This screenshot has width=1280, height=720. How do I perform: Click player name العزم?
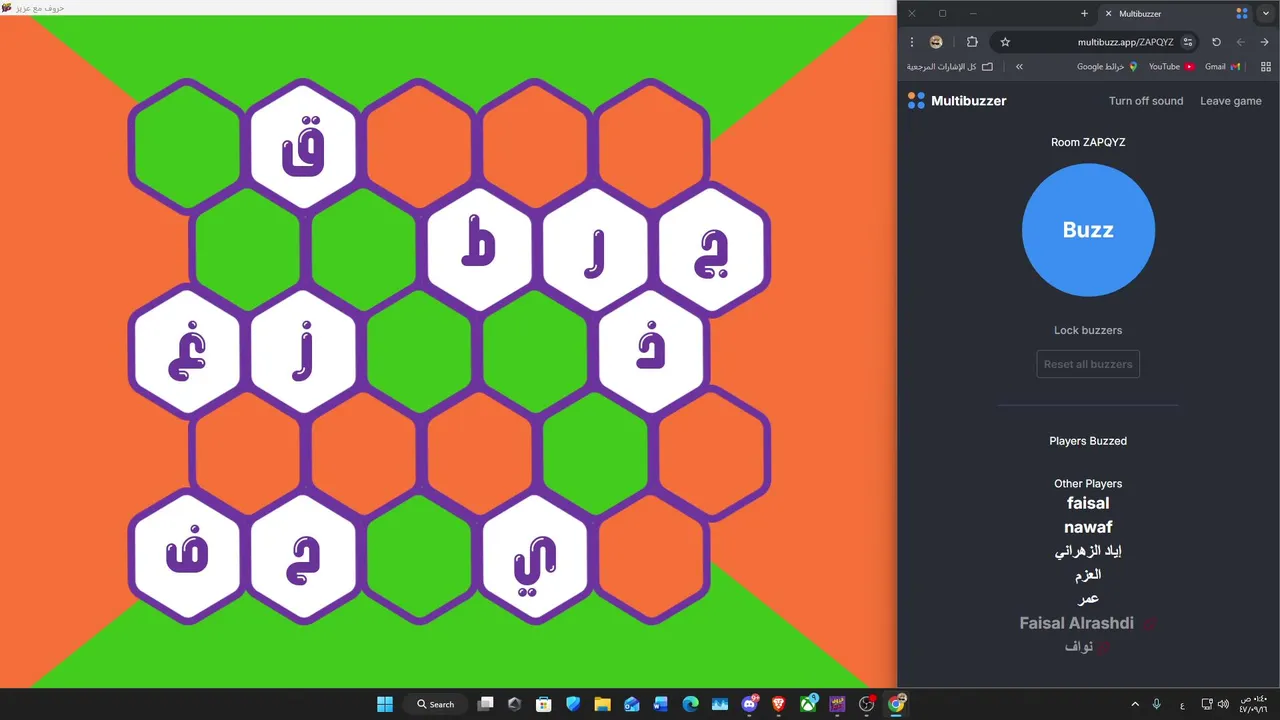pyautogui.click(x=1088, y=575)
